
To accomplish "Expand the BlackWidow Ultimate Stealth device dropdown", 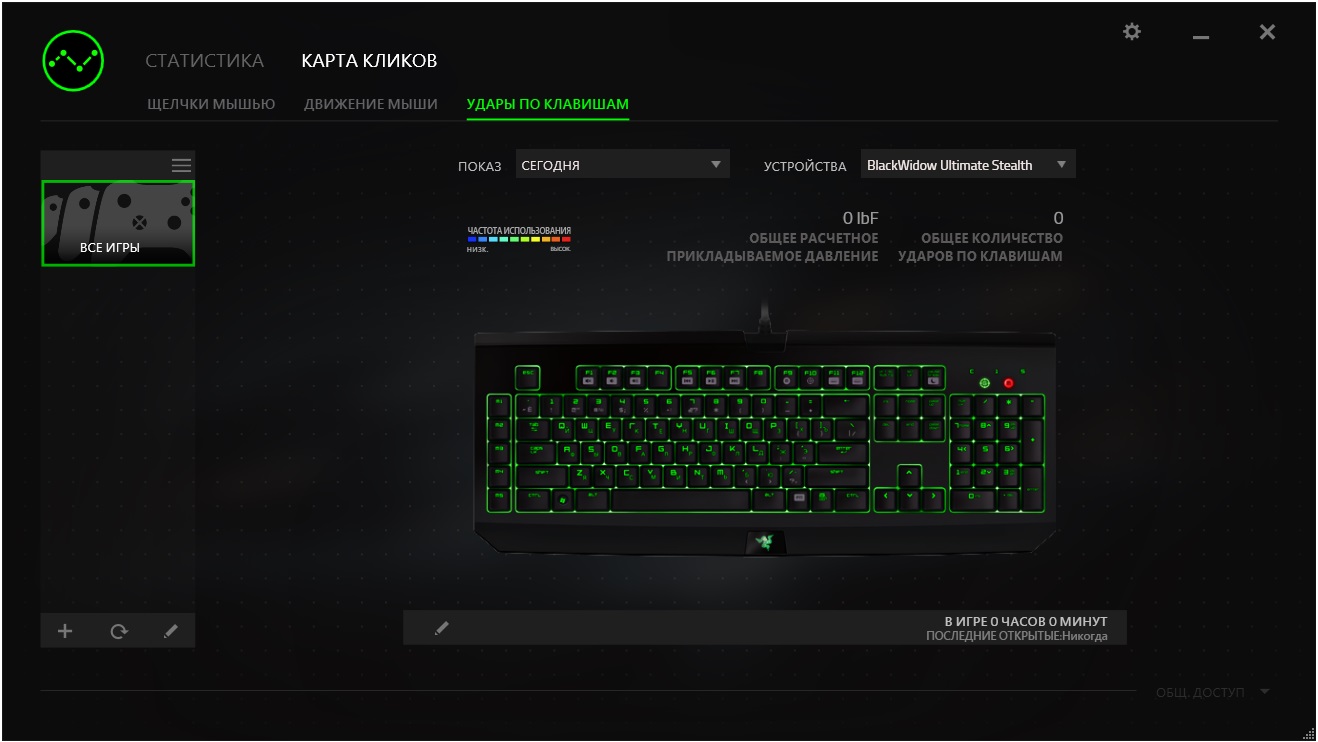I will [x=968, y=165].
